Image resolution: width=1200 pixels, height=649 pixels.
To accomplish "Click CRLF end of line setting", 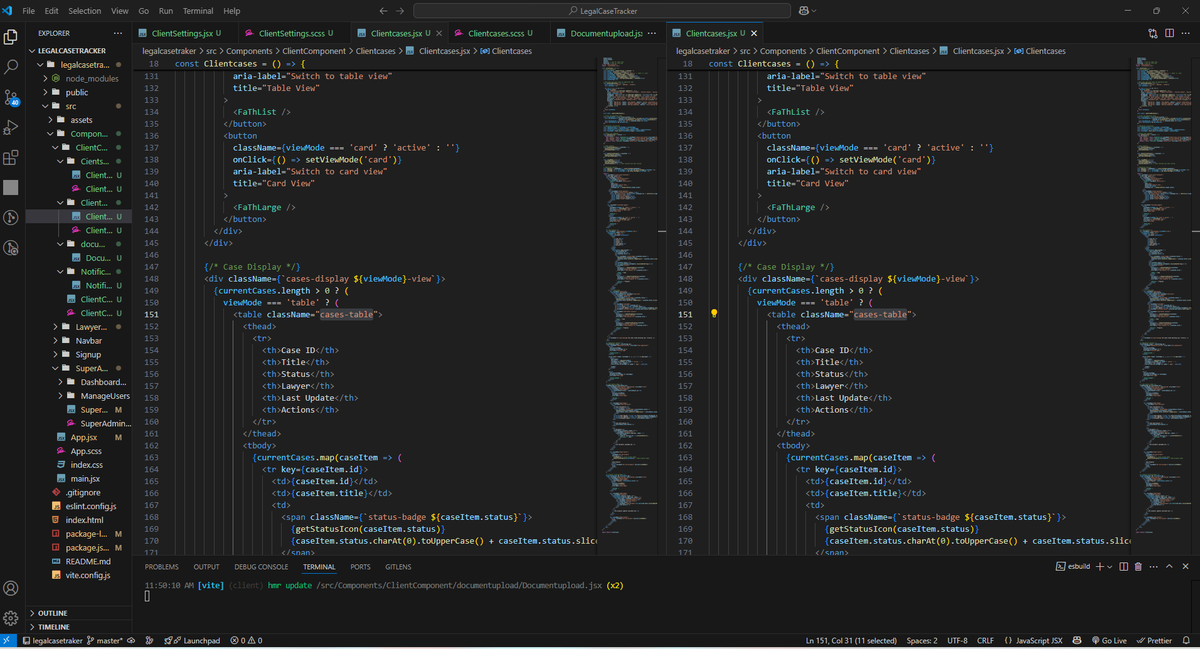I will point(985,640).
